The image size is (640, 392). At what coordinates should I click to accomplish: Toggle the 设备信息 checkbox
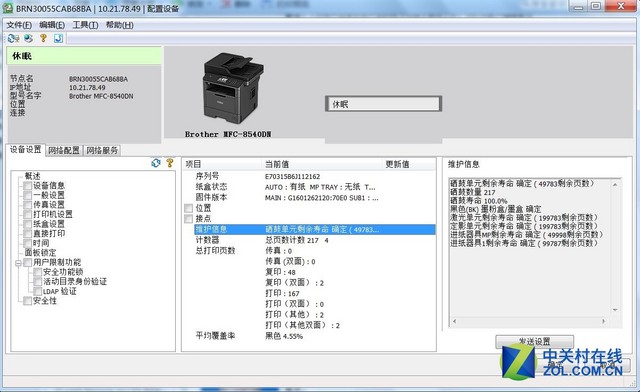click(x=27, y=186)
